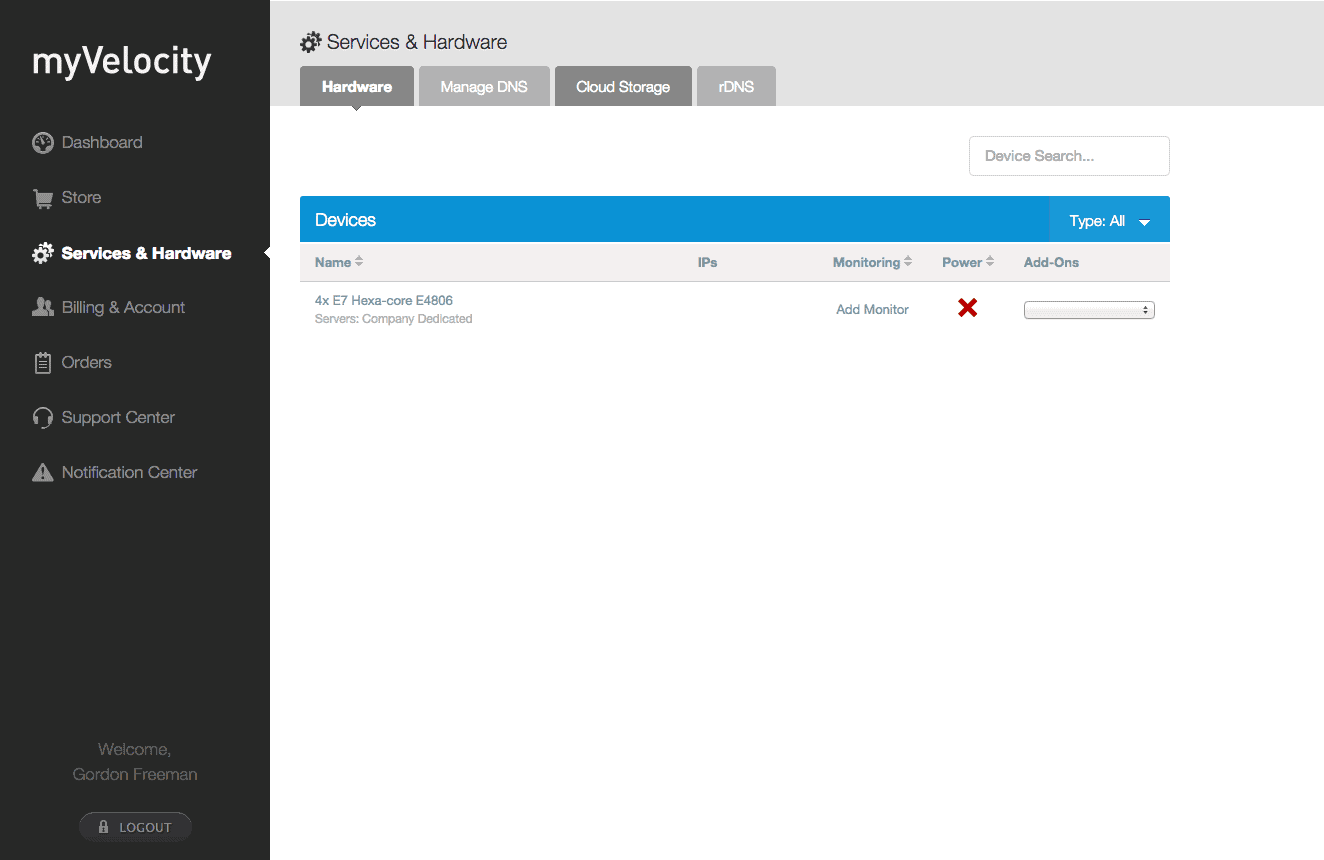Click the IPs column header
This screenshot has height=860, width=1324.
[x=707, y=262]
